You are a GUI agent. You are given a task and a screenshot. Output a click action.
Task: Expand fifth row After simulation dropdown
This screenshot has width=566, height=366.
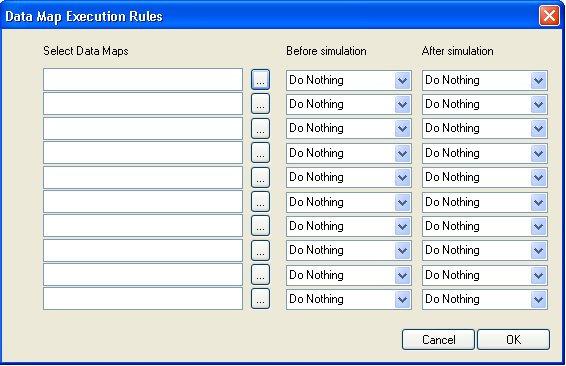(x=539, y=177)
